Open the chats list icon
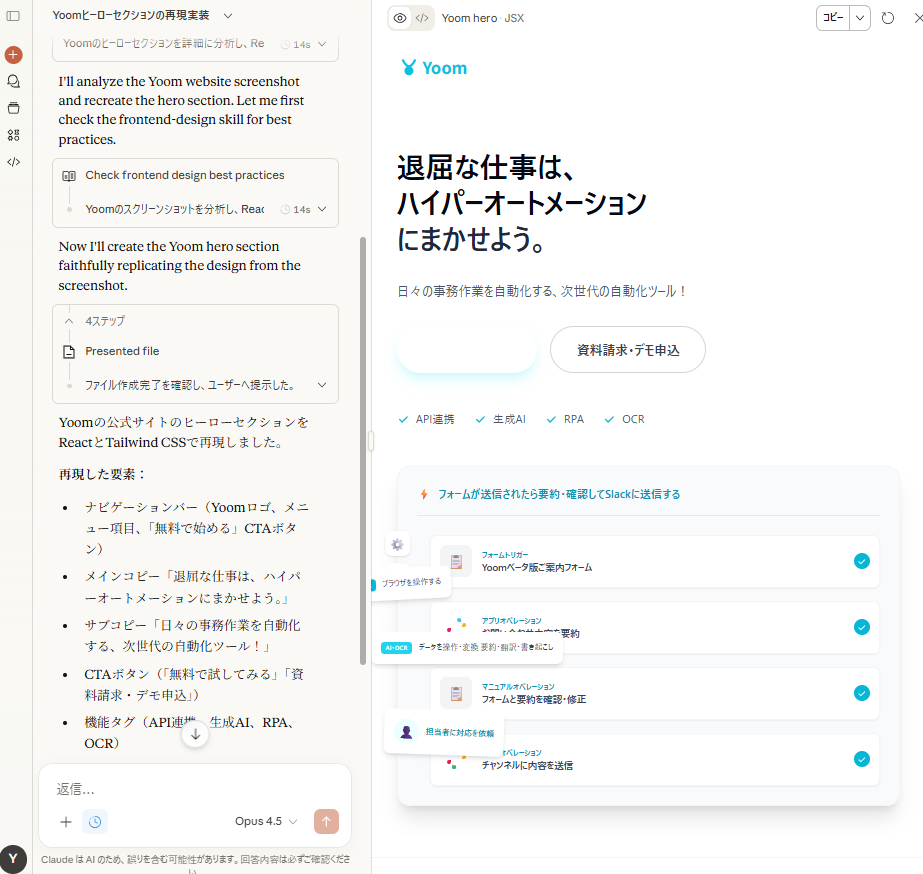 point(14,81)
